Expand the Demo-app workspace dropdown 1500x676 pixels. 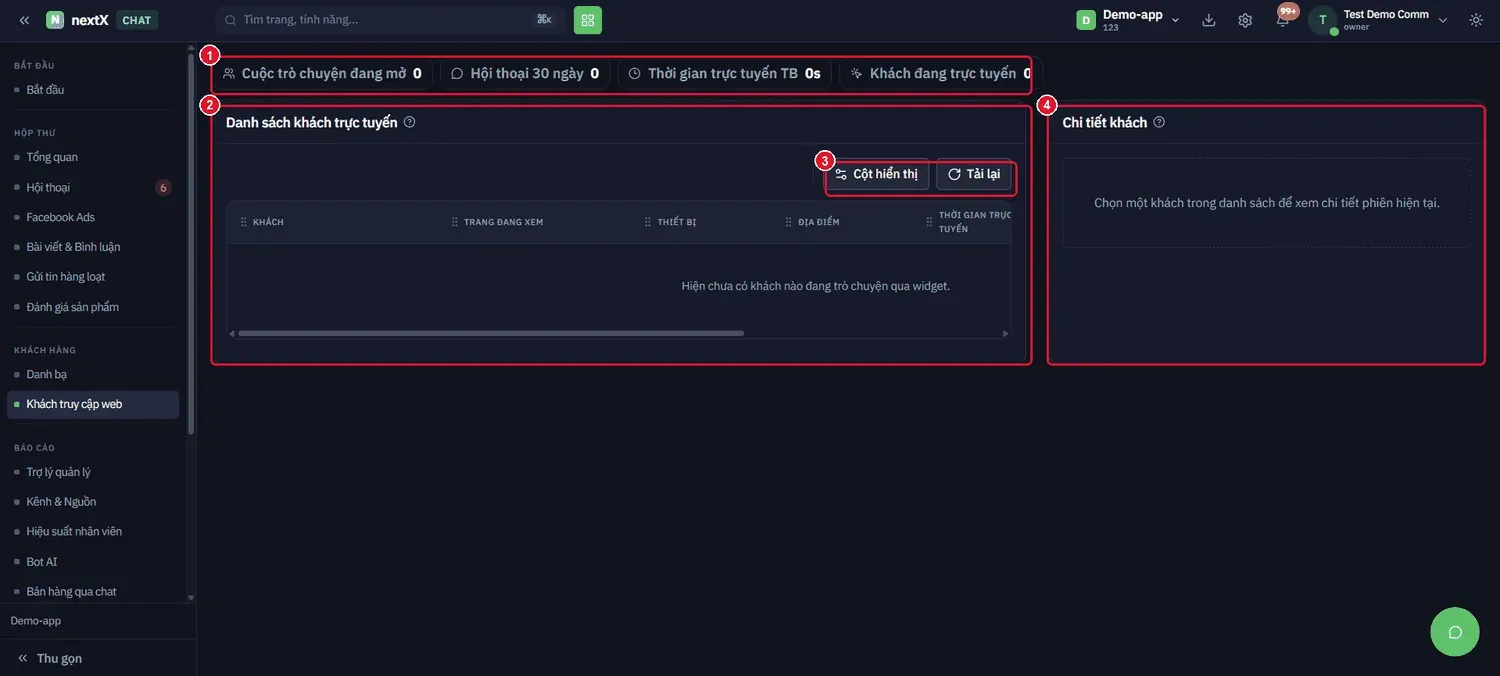(1176, 20)
